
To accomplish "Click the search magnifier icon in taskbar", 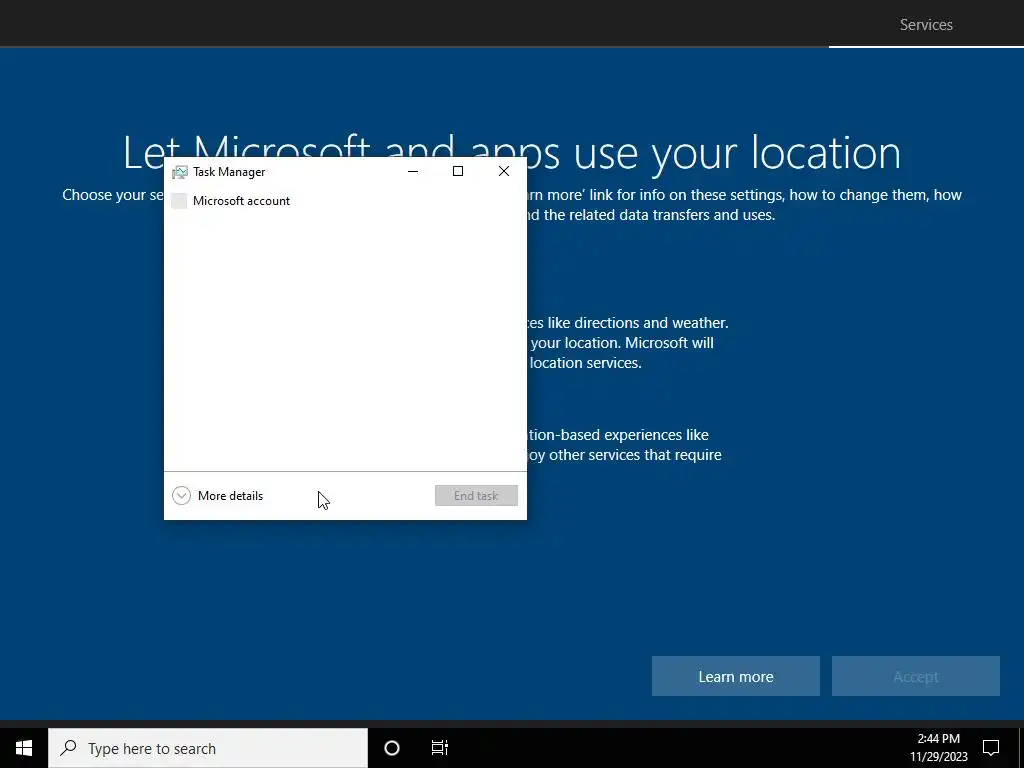I will pyautogui.click(x=69, y=748).
